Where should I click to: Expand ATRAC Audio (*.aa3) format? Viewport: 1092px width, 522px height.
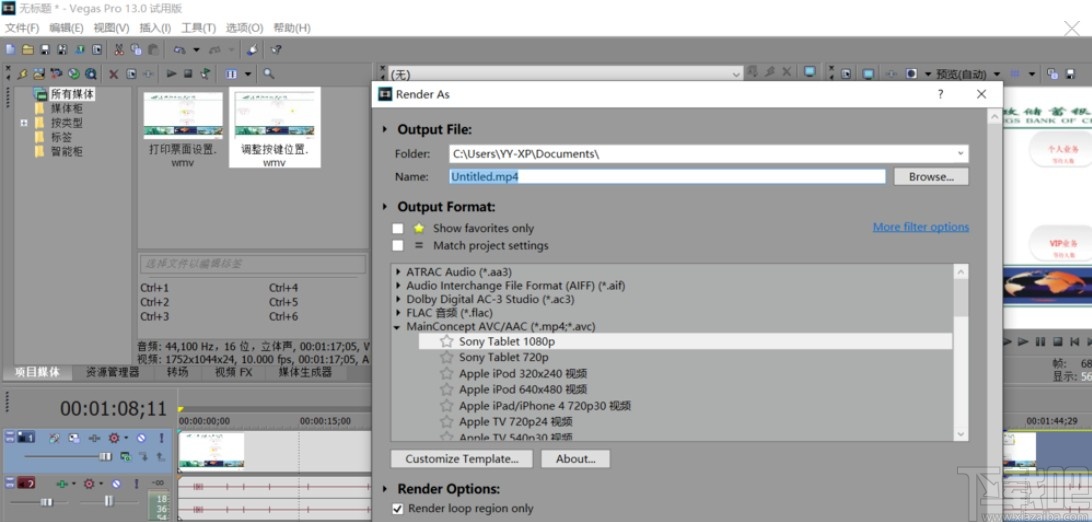click(398, 272)
